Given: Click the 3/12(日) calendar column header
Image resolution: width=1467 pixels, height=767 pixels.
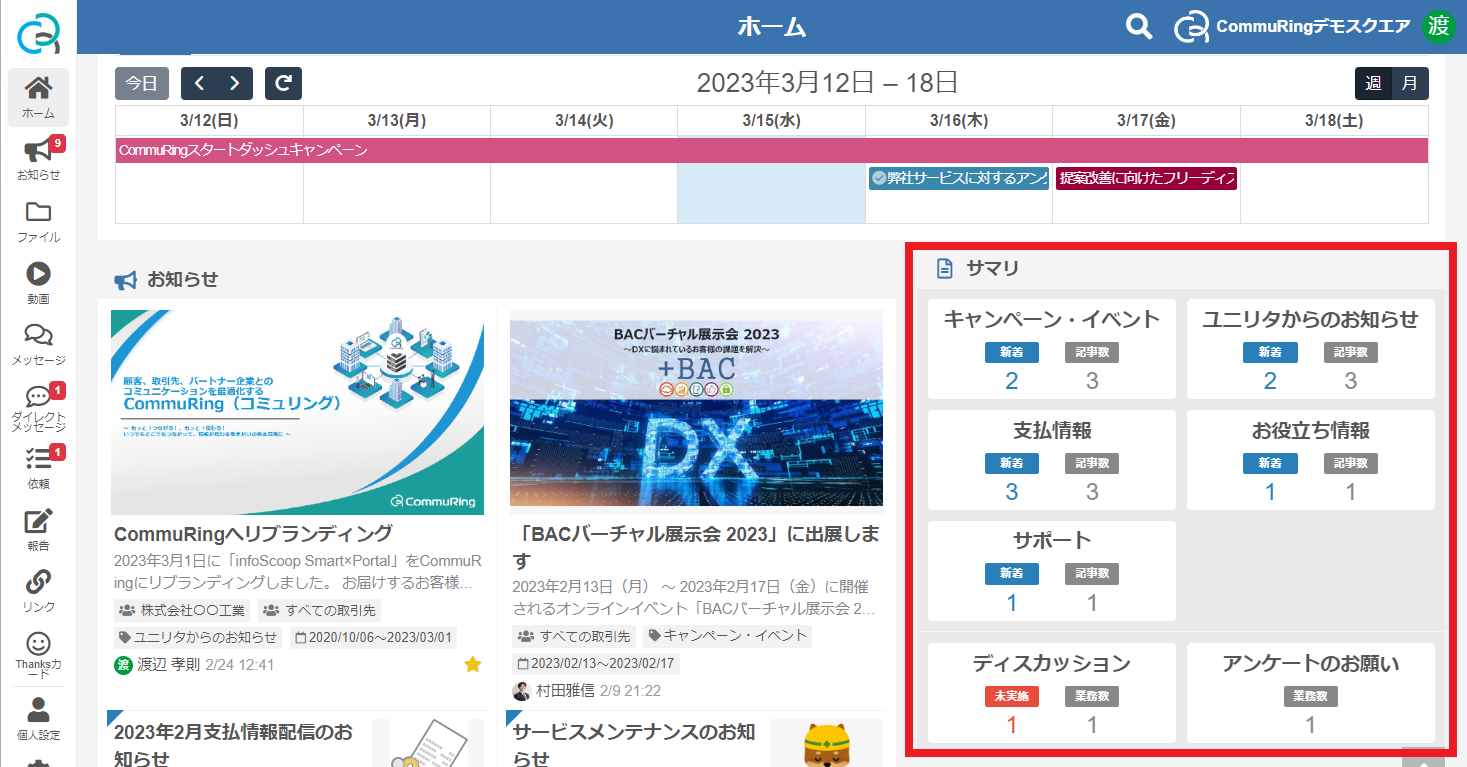Looking at the screenshot, I should (209, 120).
